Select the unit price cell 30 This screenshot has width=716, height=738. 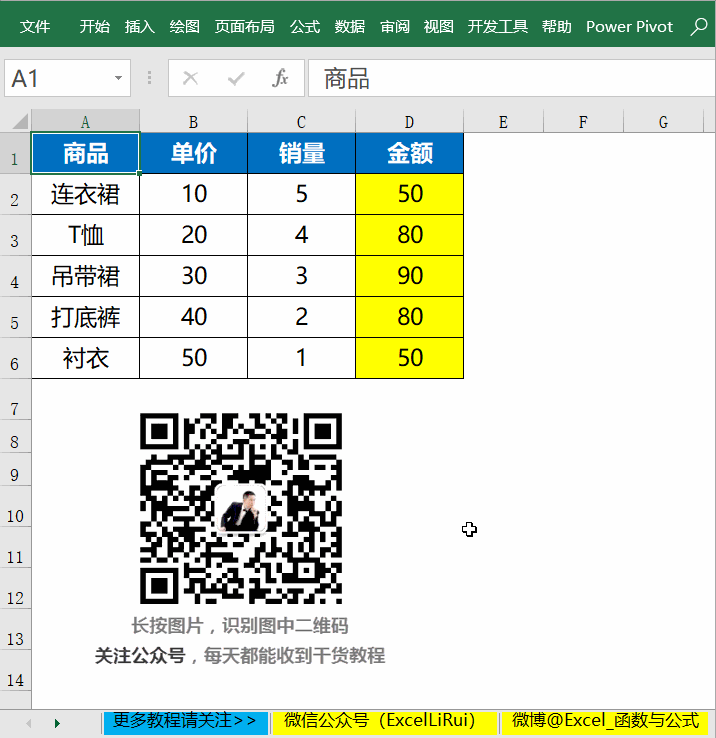coord(193,276)
